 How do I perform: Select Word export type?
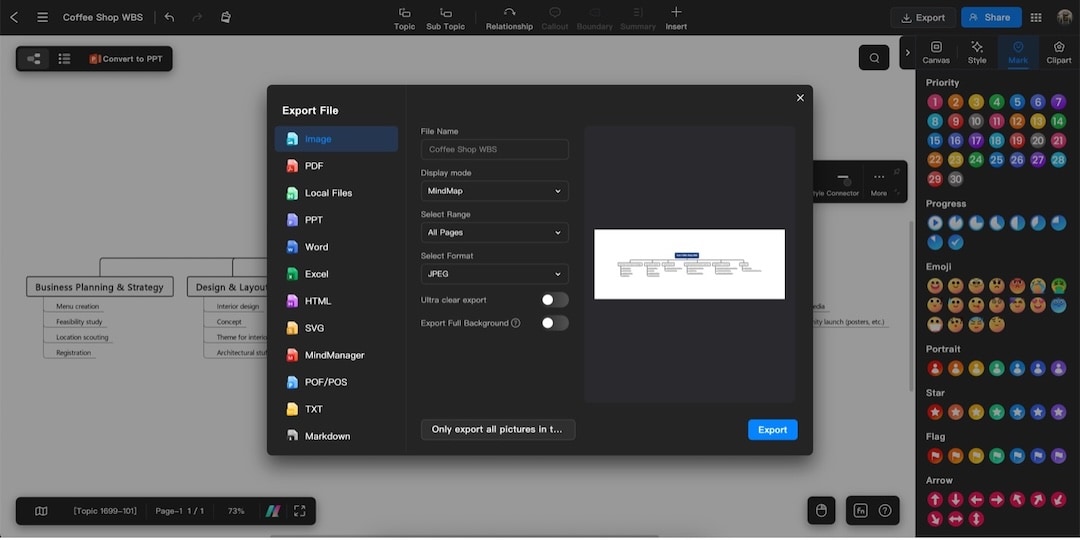click(336, 247)
